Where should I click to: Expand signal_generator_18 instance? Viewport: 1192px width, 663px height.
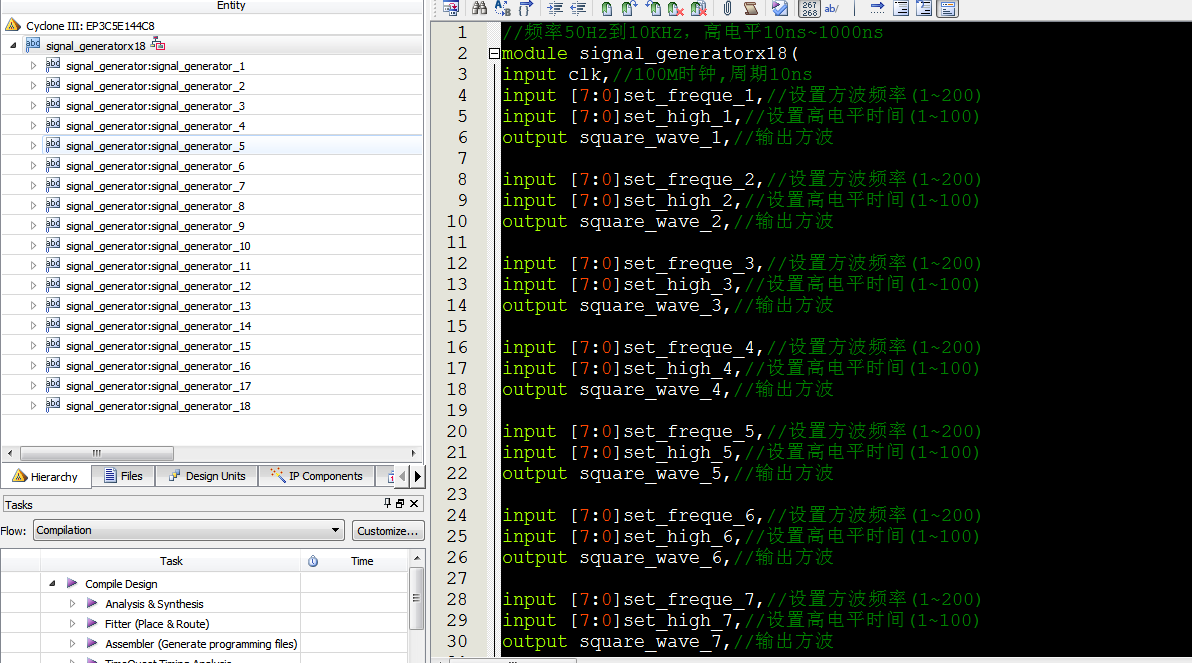pos(33,405)
